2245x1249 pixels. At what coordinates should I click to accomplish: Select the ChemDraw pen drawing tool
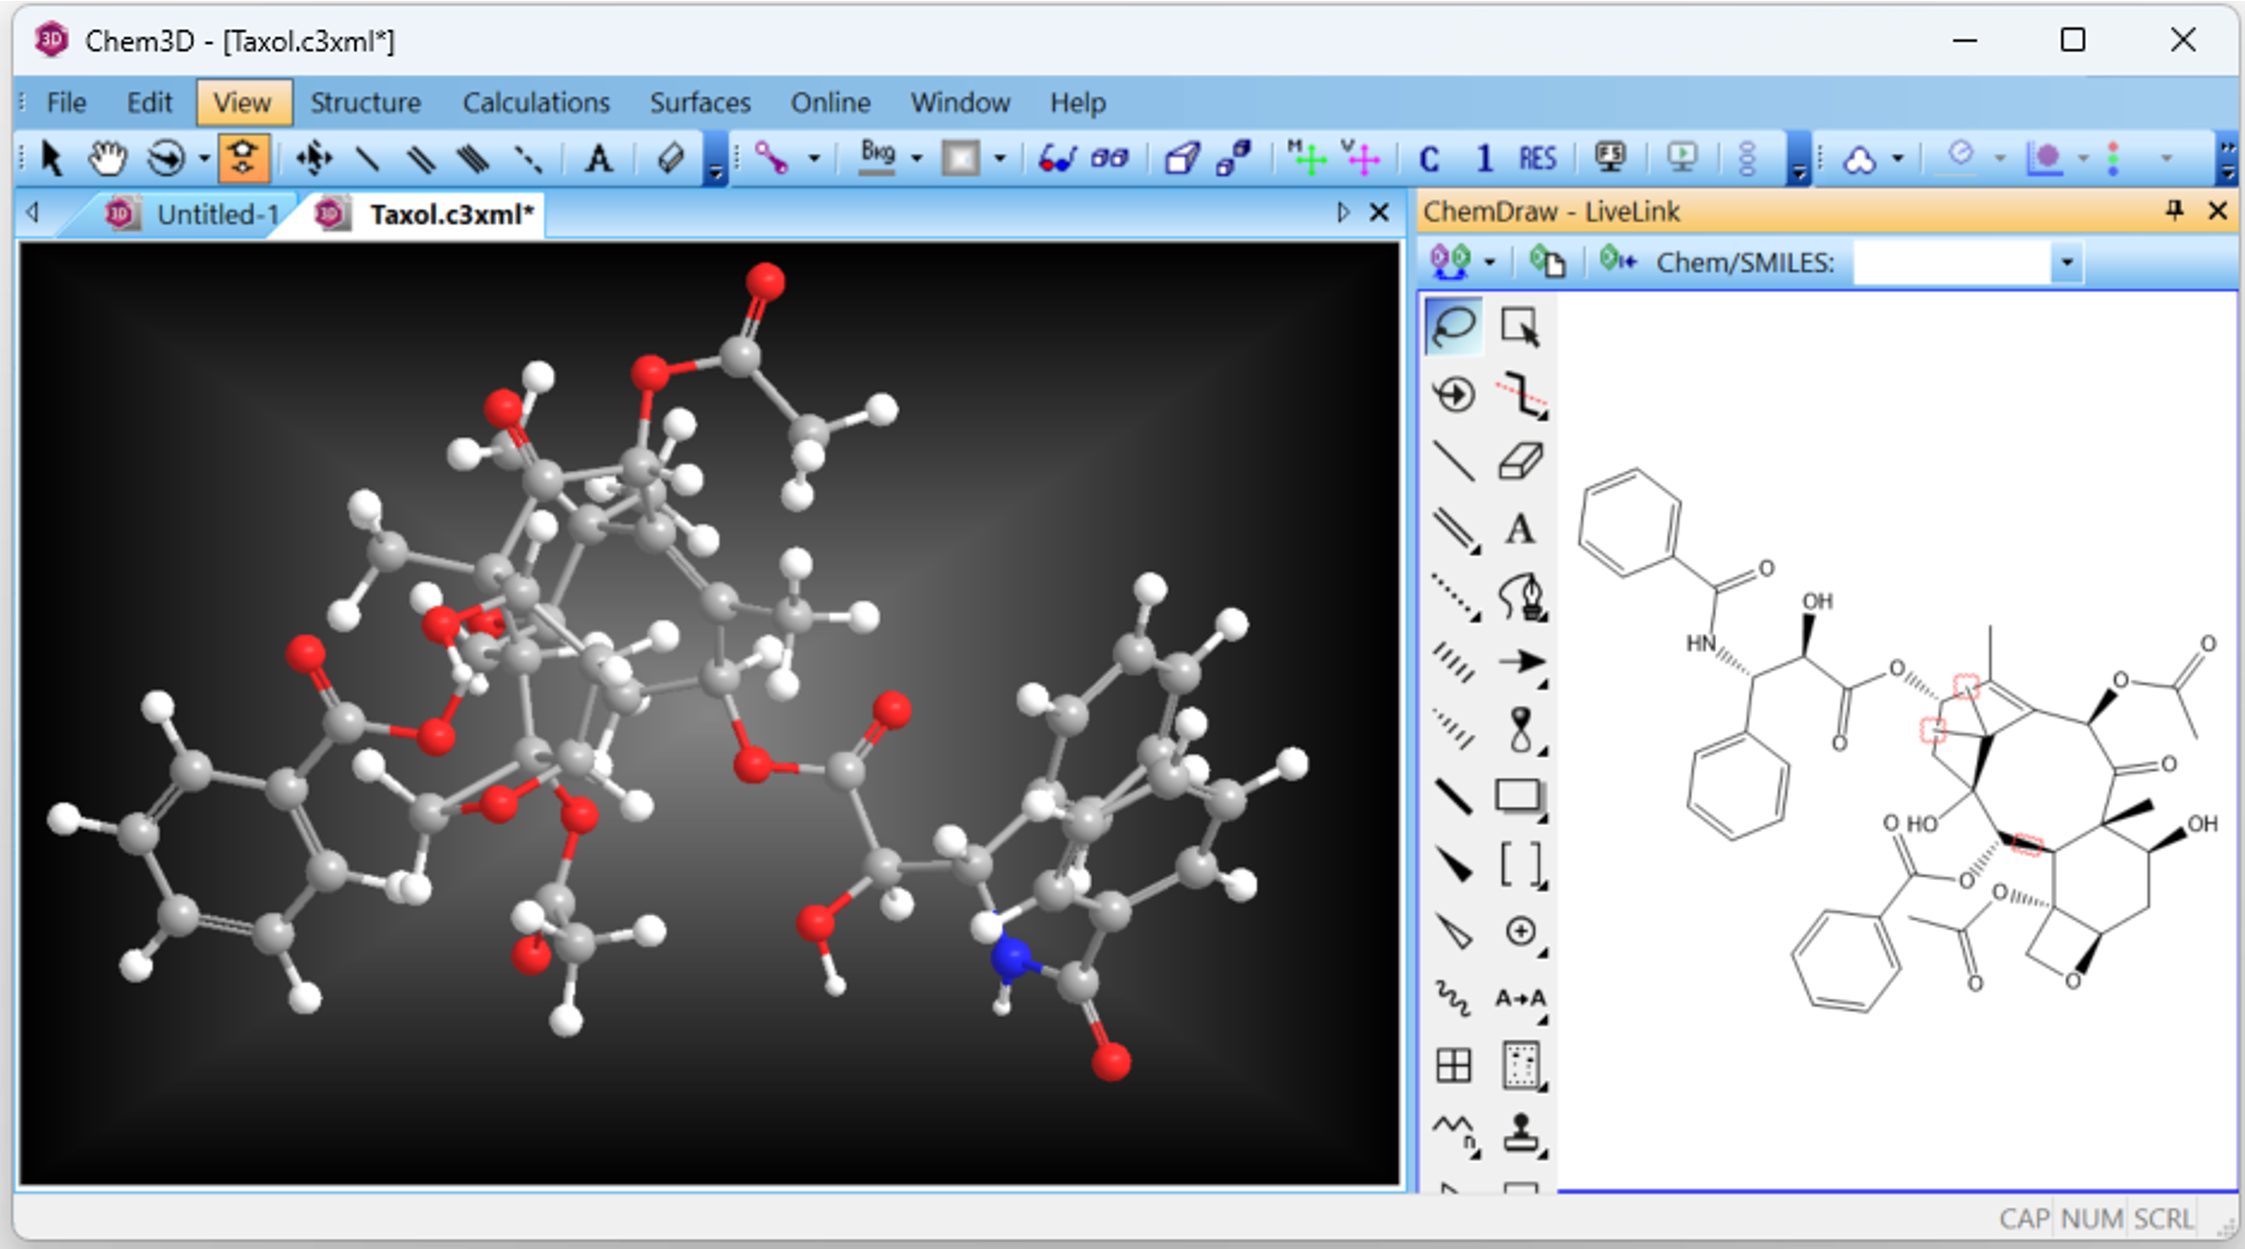point(1520,596)
